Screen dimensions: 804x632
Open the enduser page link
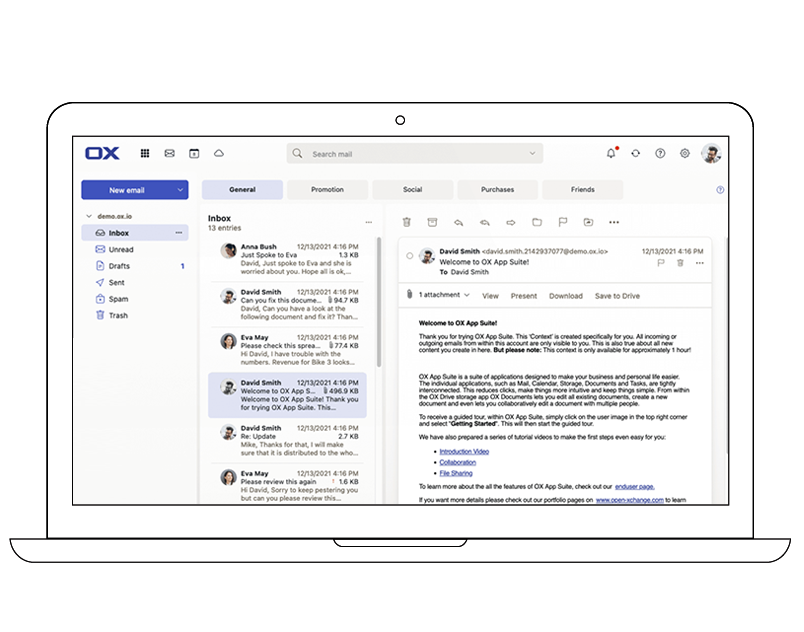[634, 486]
